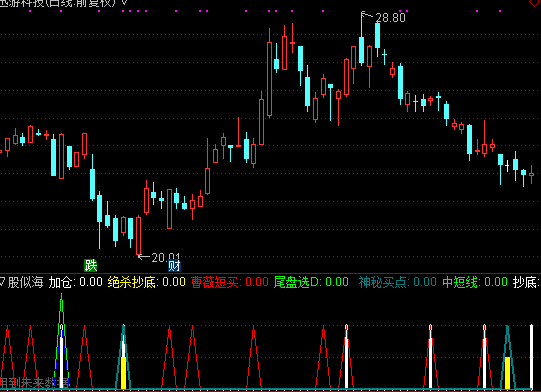Expand the 股似海 indicator dropdown arrow
This screenshot has width=541, height=392.
click(x=2, y=282)
